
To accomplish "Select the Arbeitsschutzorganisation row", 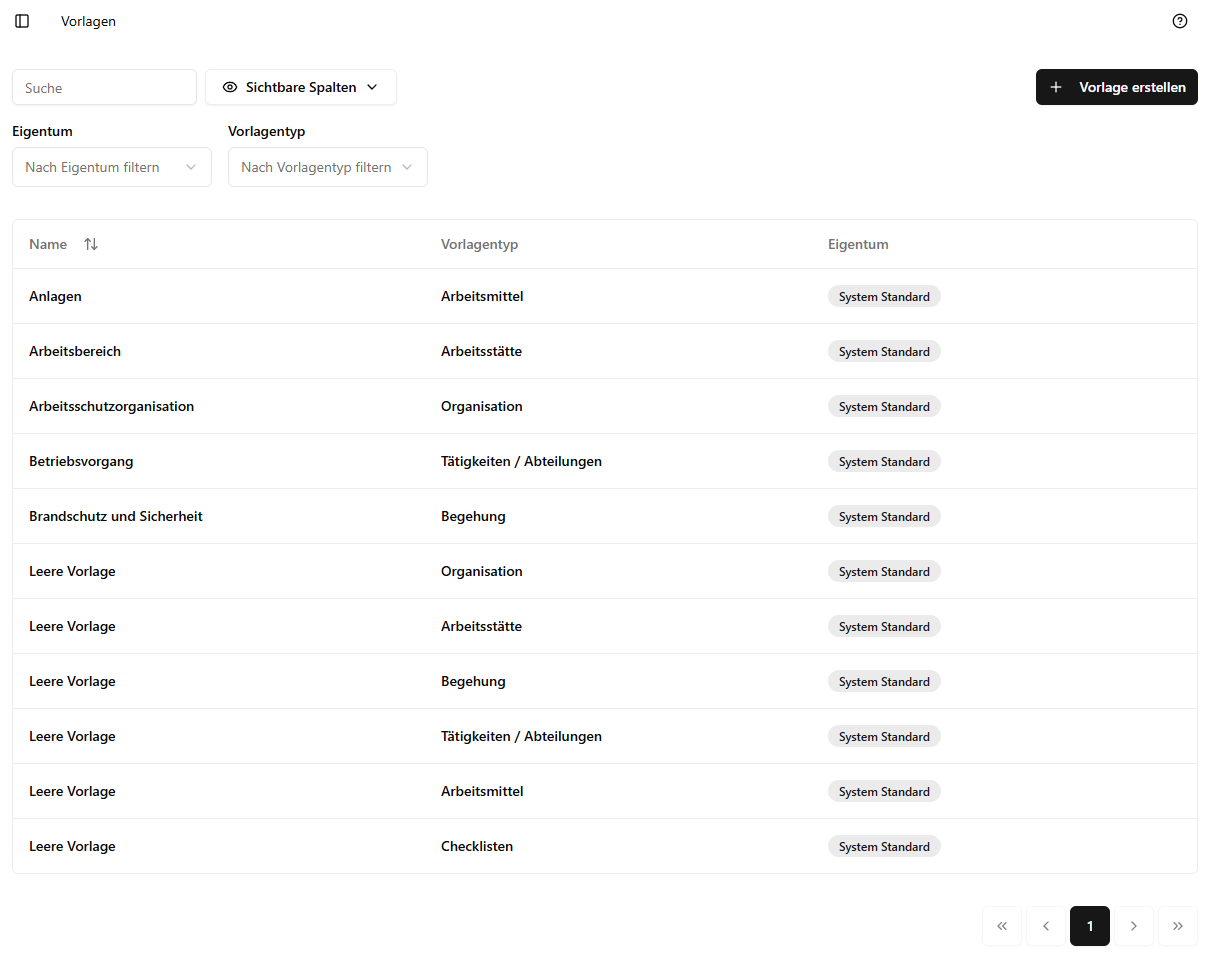I will 112,406.
